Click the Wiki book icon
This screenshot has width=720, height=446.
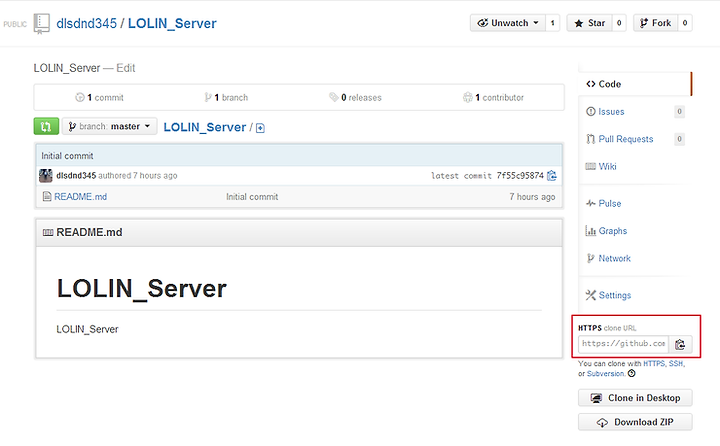pyautogui.click(x=591, y=167)
